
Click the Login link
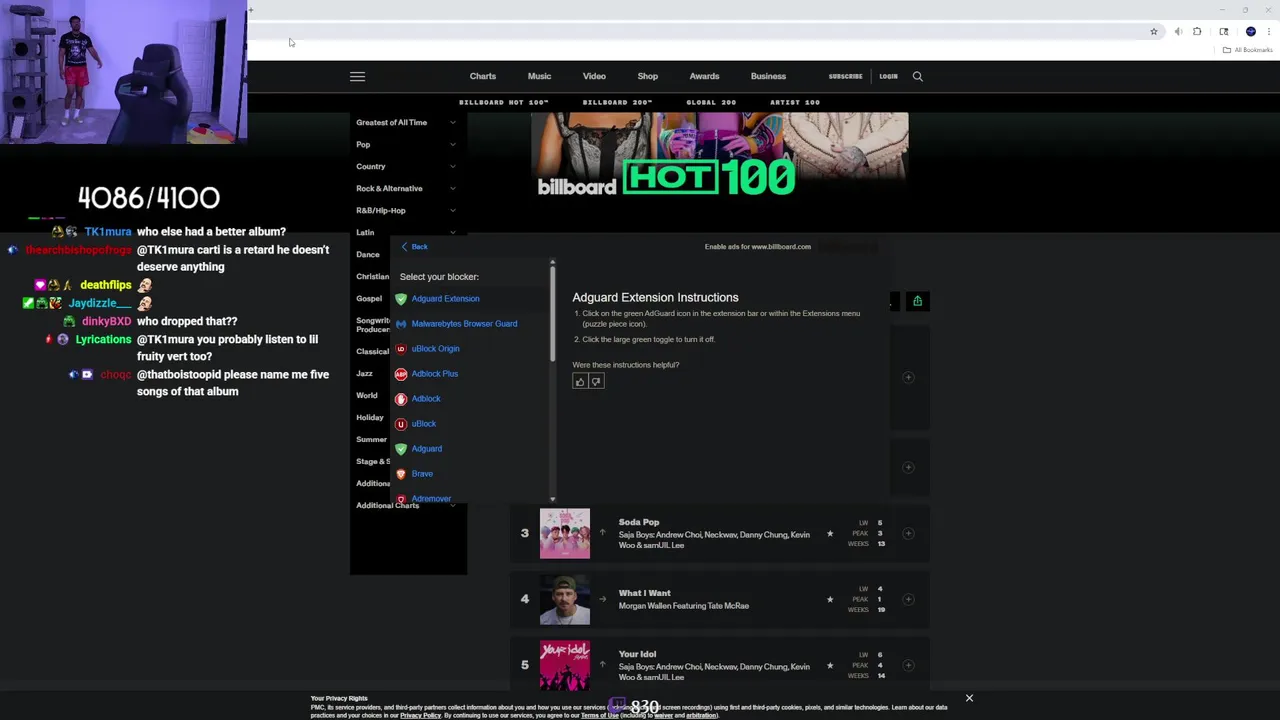tap(888, 76)
